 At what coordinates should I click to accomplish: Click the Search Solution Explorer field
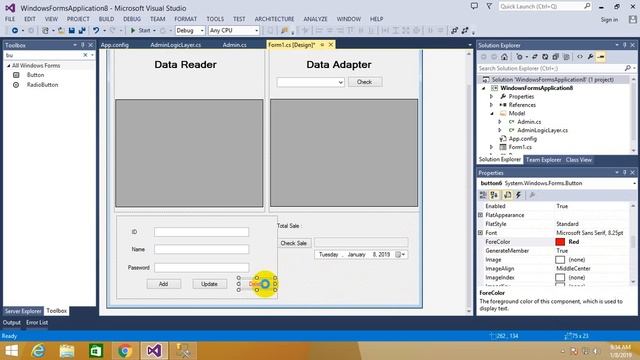551,69
